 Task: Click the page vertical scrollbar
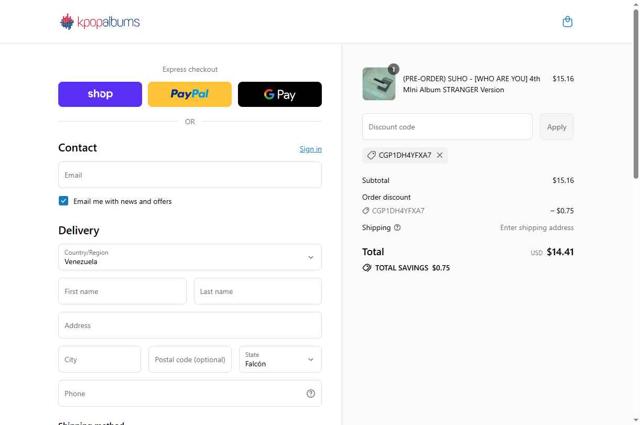[x=636, y=94]
